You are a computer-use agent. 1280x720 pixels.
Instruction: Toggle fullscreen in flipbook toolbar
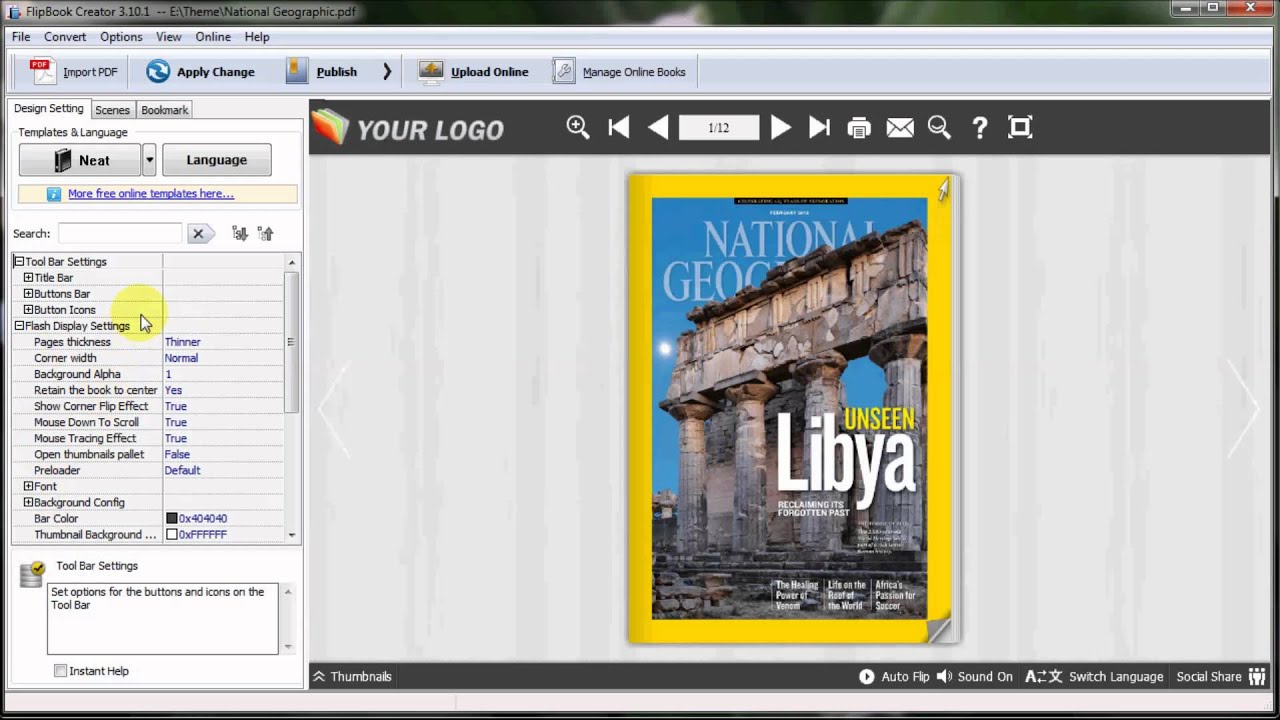click(1020, 127)
